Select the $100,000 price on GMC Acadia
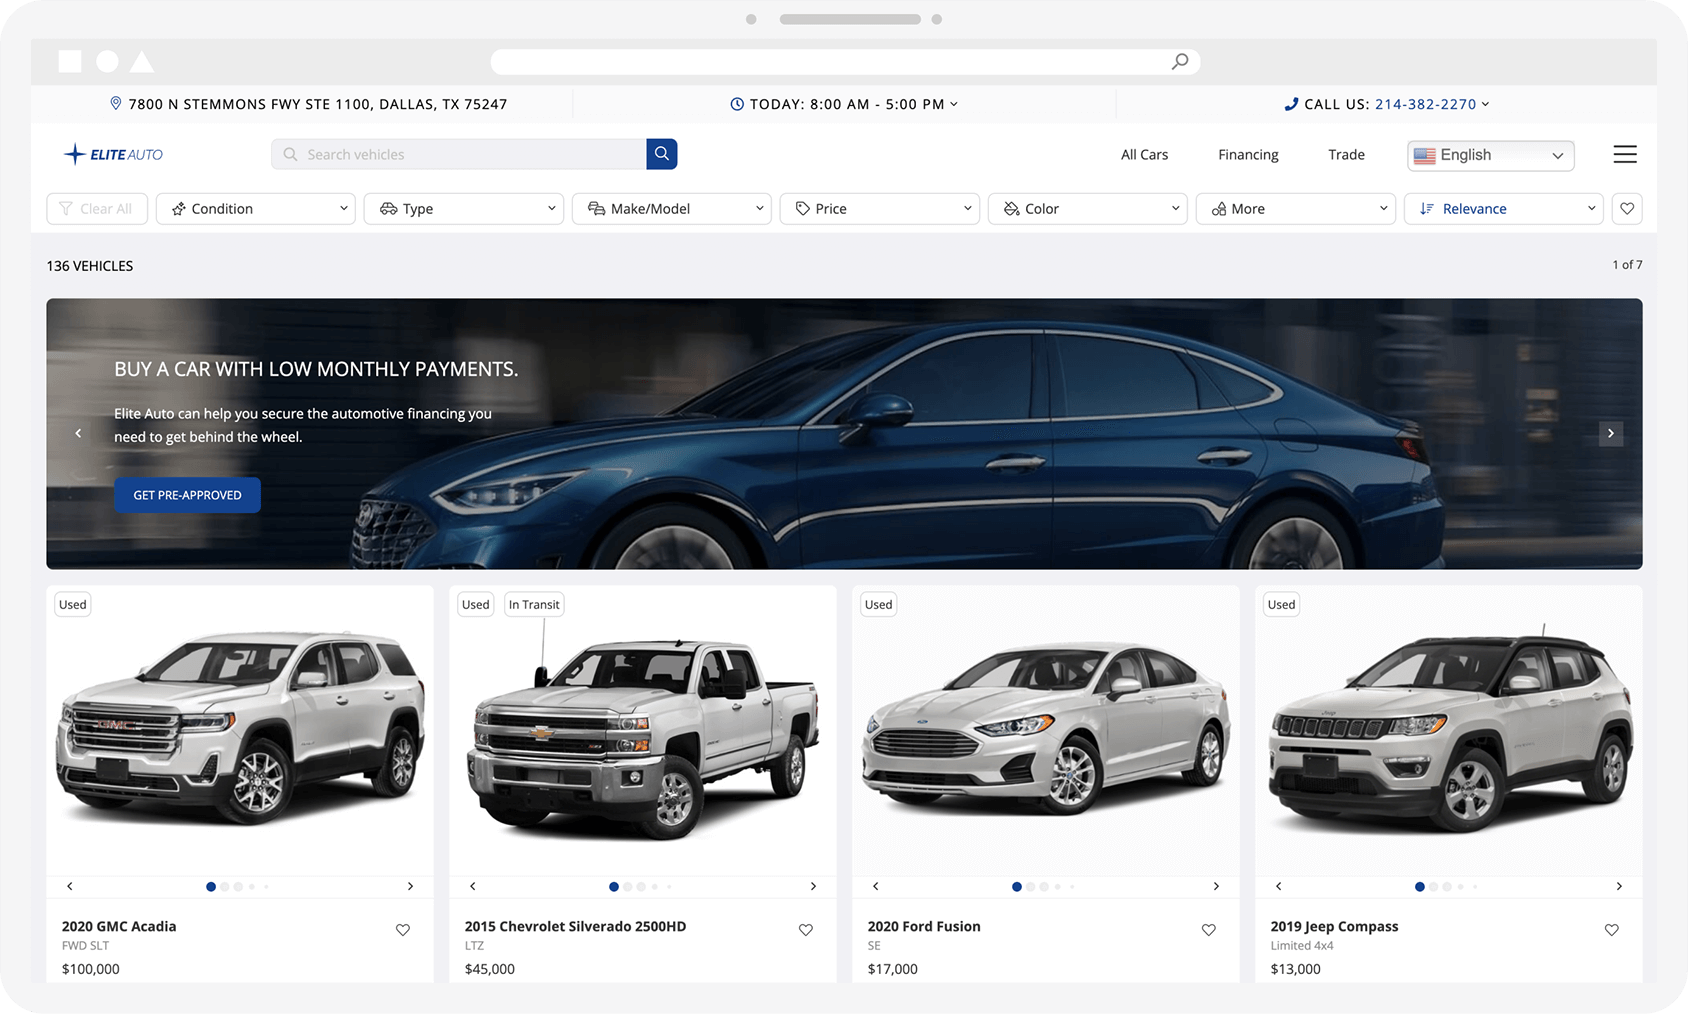1688x1014 pixels. (91, 969)
